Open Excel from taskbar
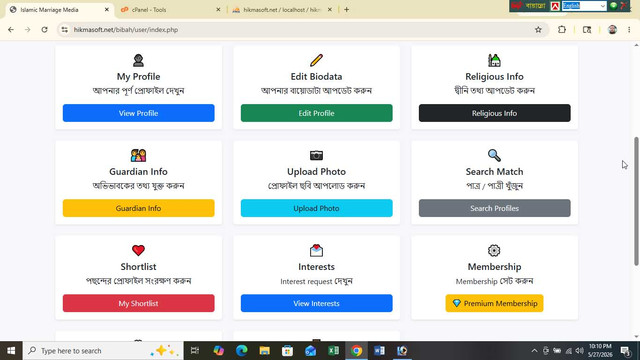 333,351
